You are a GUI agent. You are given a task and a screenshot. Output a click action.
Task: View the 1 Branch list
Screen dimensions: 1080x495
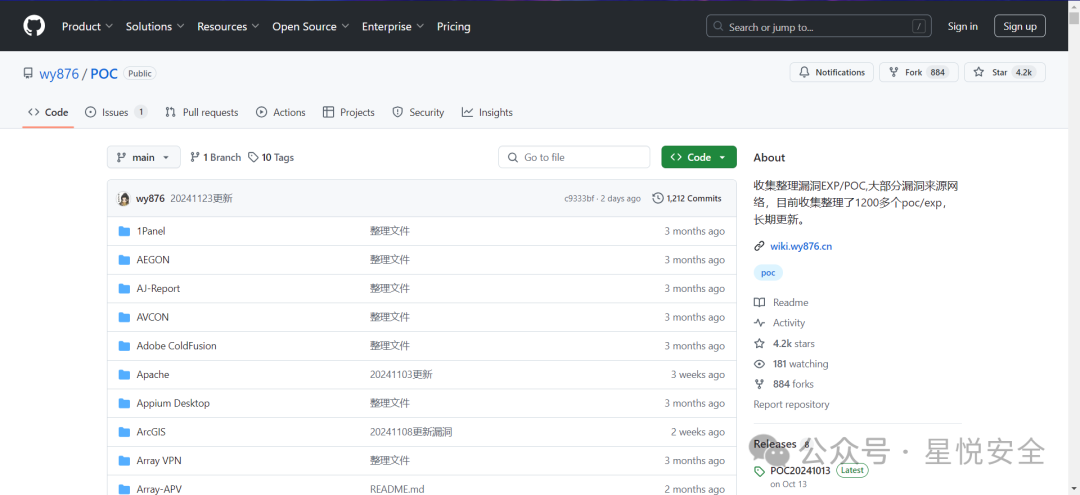click(x=216, y=157)
